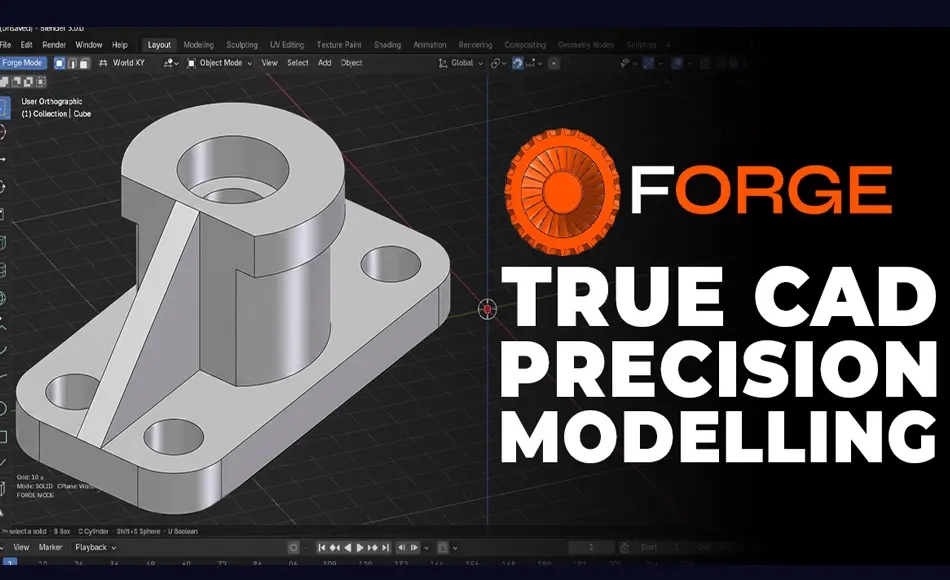The image size is (950, 580).
Task: Toggle the Forge Mode button
Action: 22,63
